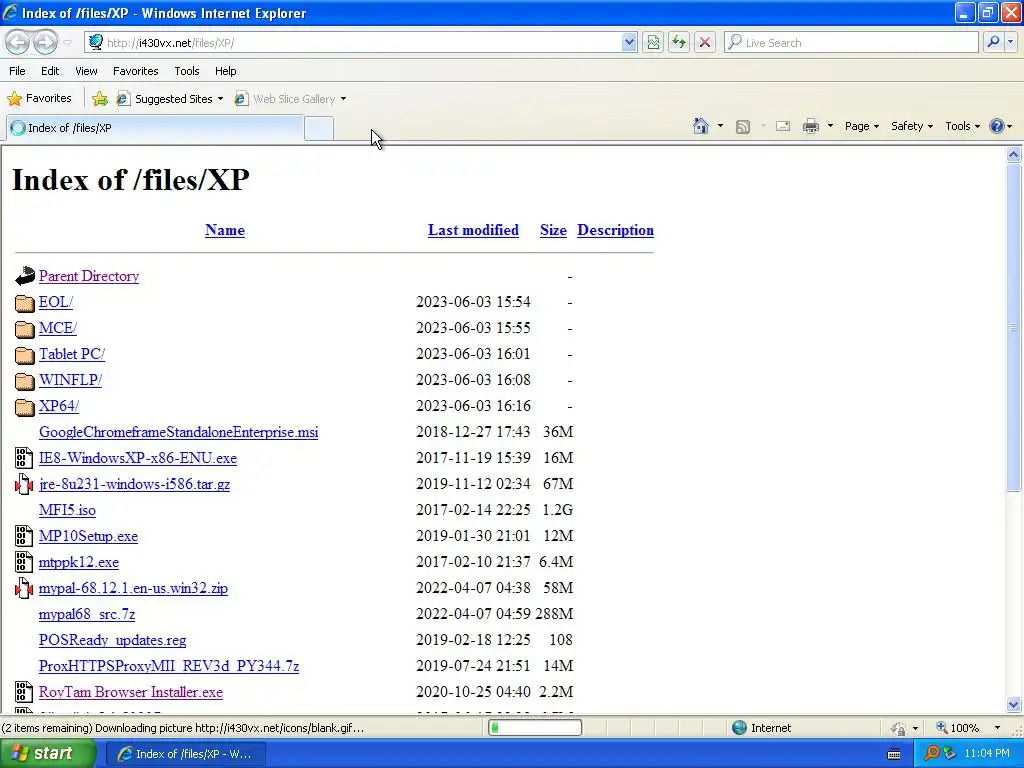Click the Internet security zone indicator

[x=761, y=728]
